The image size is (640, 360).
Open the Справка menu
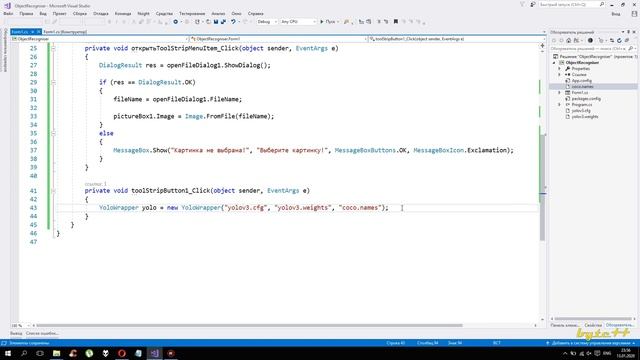pyautogui.click(x=256, y=13)
